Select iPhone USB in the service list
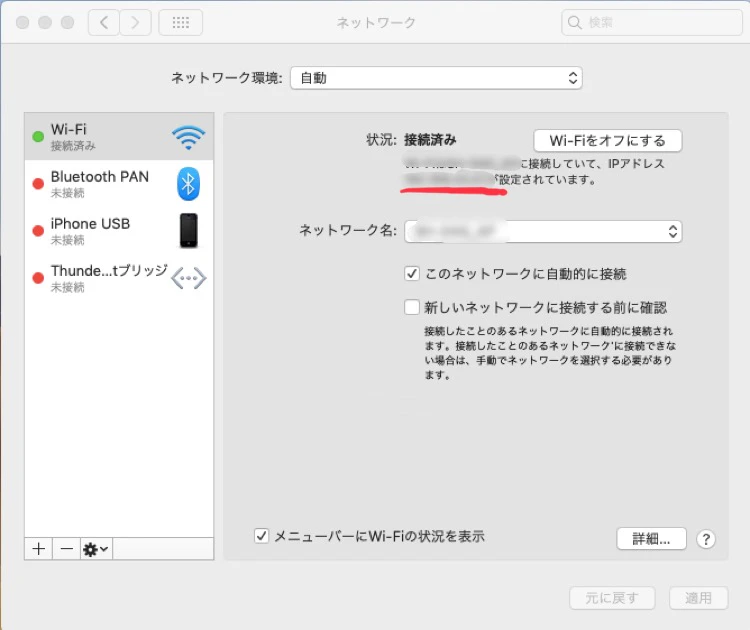Image resolution: width=750 pixels, height=630 pixels. (x=119, y=231)
